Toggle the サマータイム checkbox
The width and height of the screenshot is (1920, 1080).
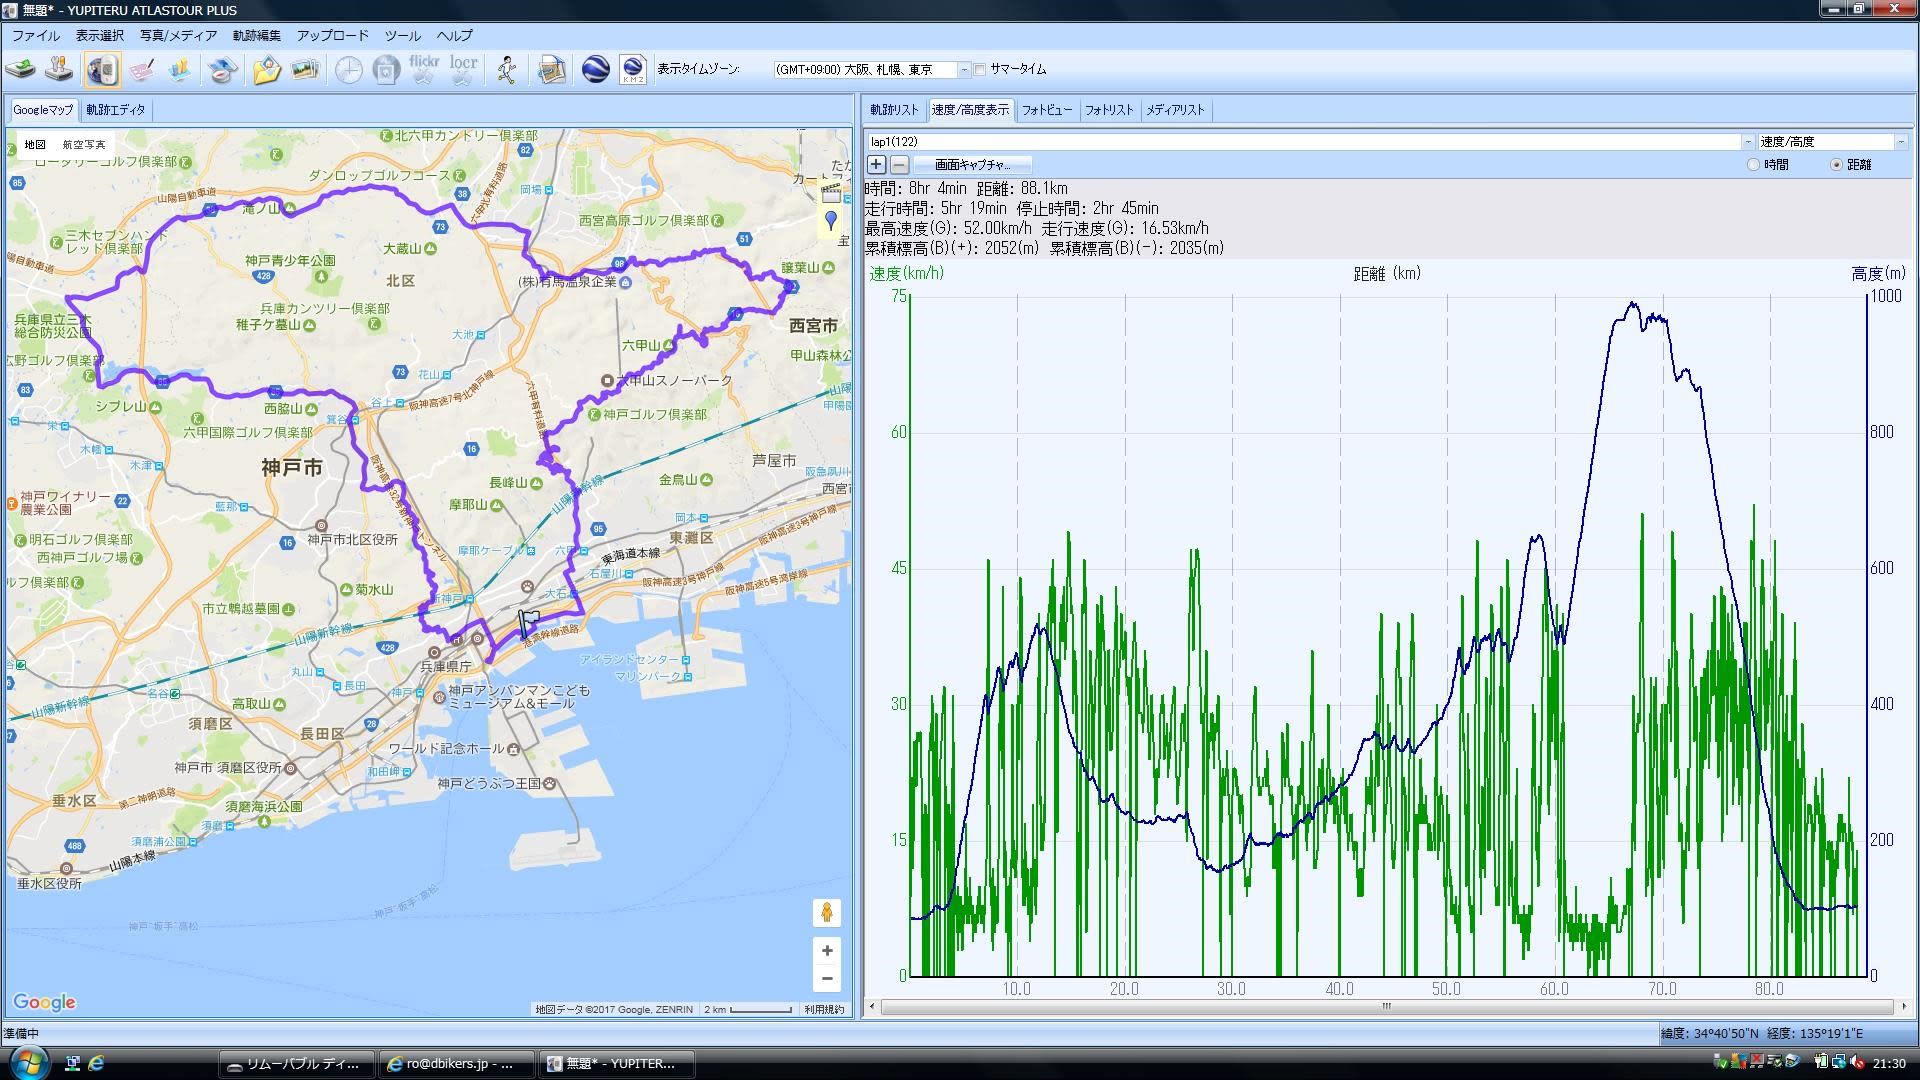980,70
